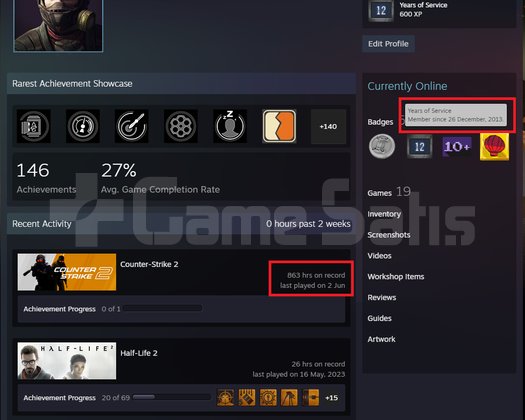The height and width of the screenshot is (420, 525).
Task: Select the revolver cylinder achievement icon
Action: [181, 126]
